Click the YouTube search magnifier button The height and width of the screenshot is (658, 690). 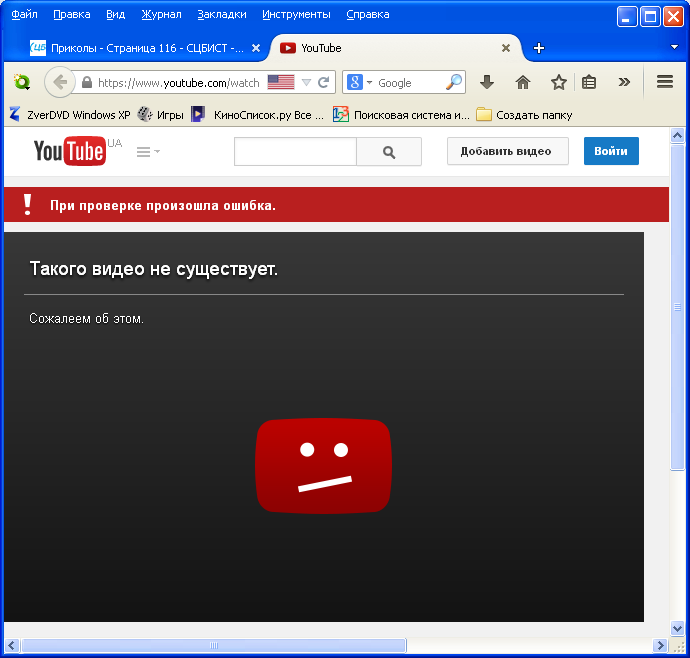(x=389, y=152)
